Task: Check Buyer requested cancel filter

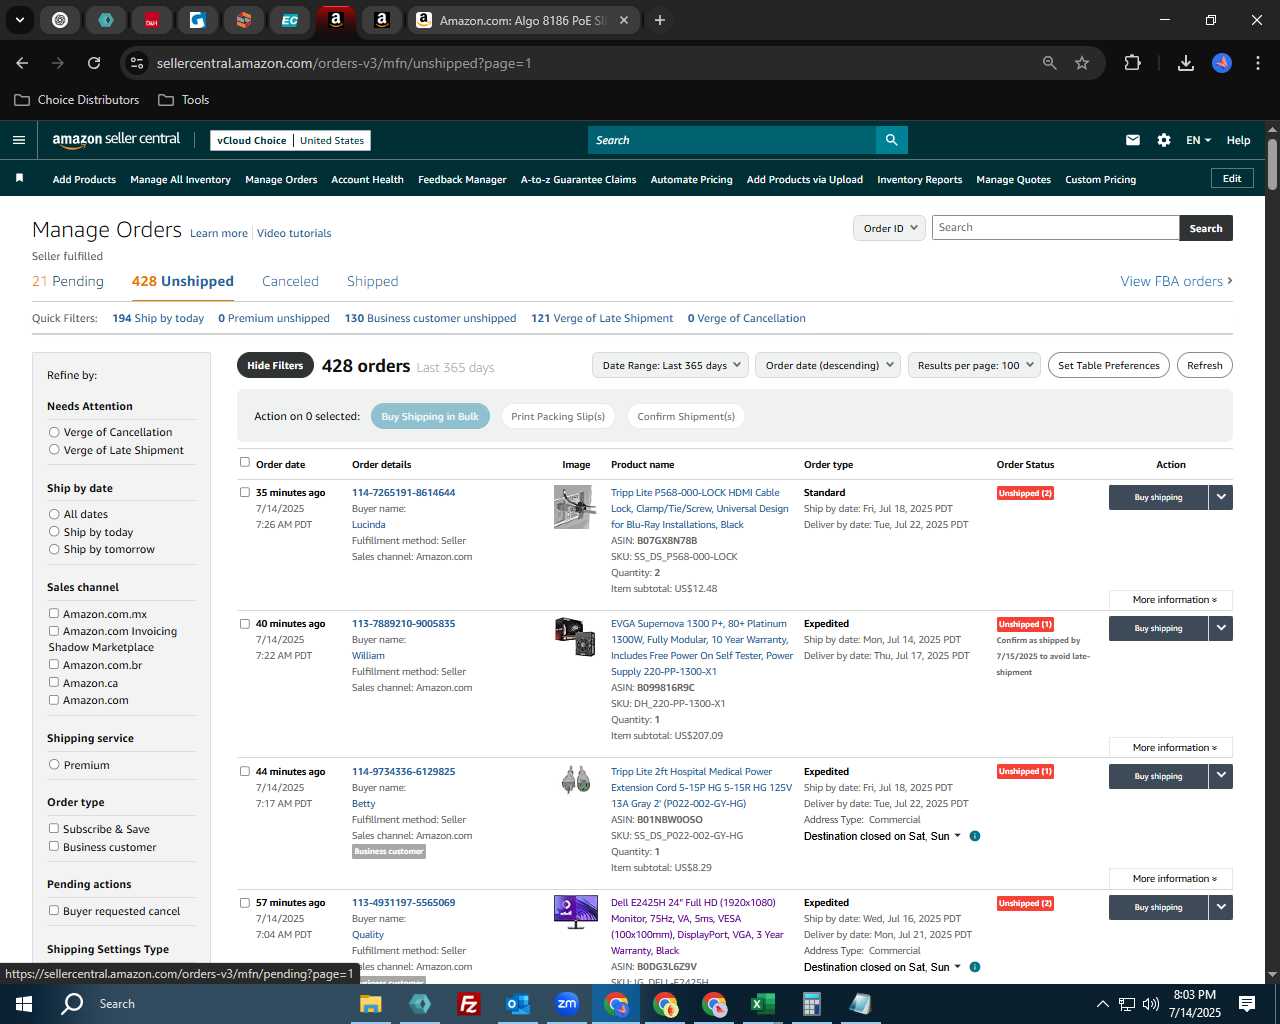Action: [x=54, y=911]
